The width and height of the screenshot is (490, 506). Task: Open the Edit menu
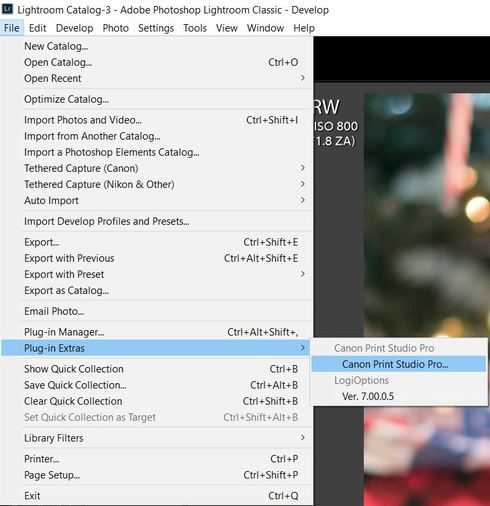tap(37, 28)
